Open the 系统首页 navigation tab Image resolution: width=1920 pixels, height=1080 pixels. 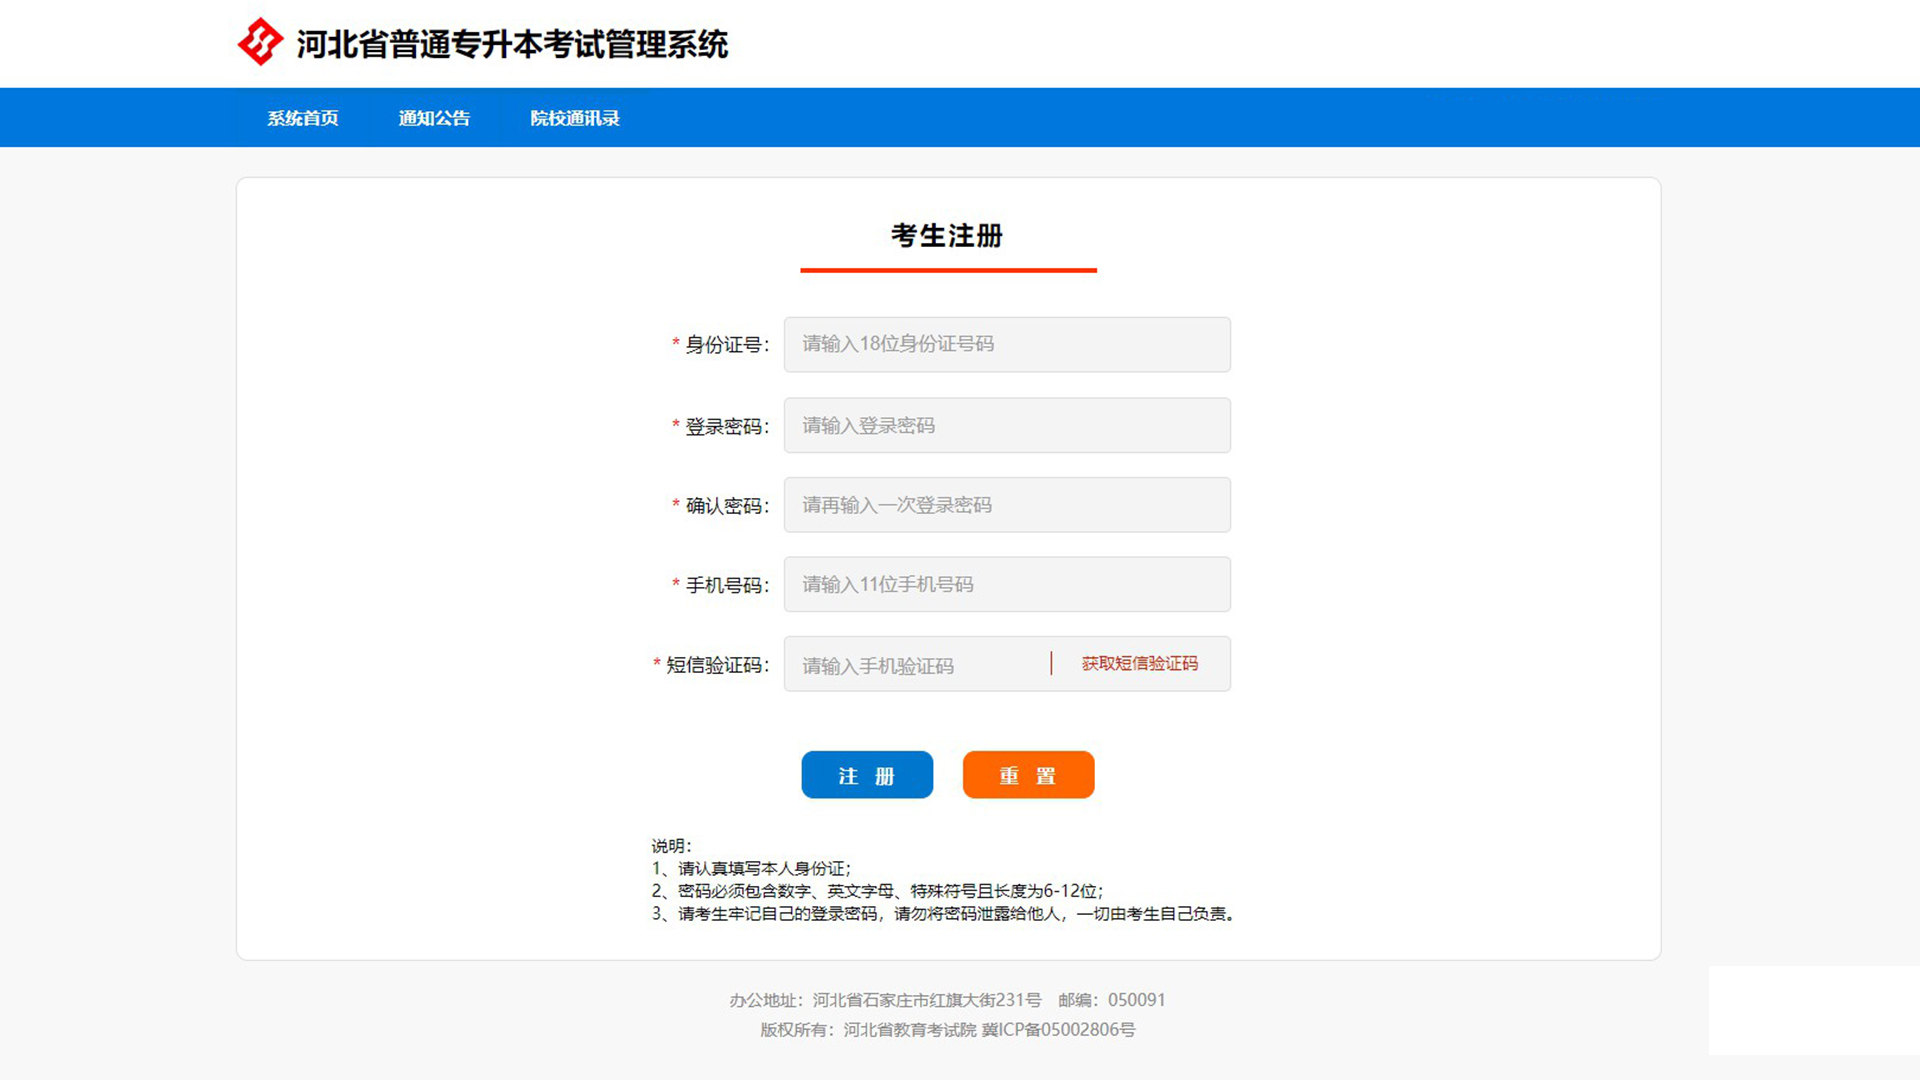tap(302, 118)
